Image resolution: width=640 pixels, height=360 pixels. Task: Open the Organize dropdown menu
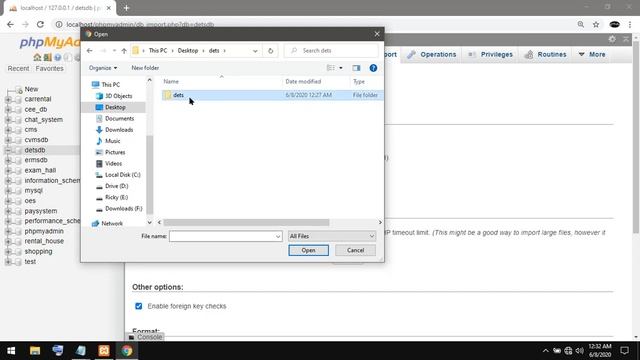coord(103,68)
